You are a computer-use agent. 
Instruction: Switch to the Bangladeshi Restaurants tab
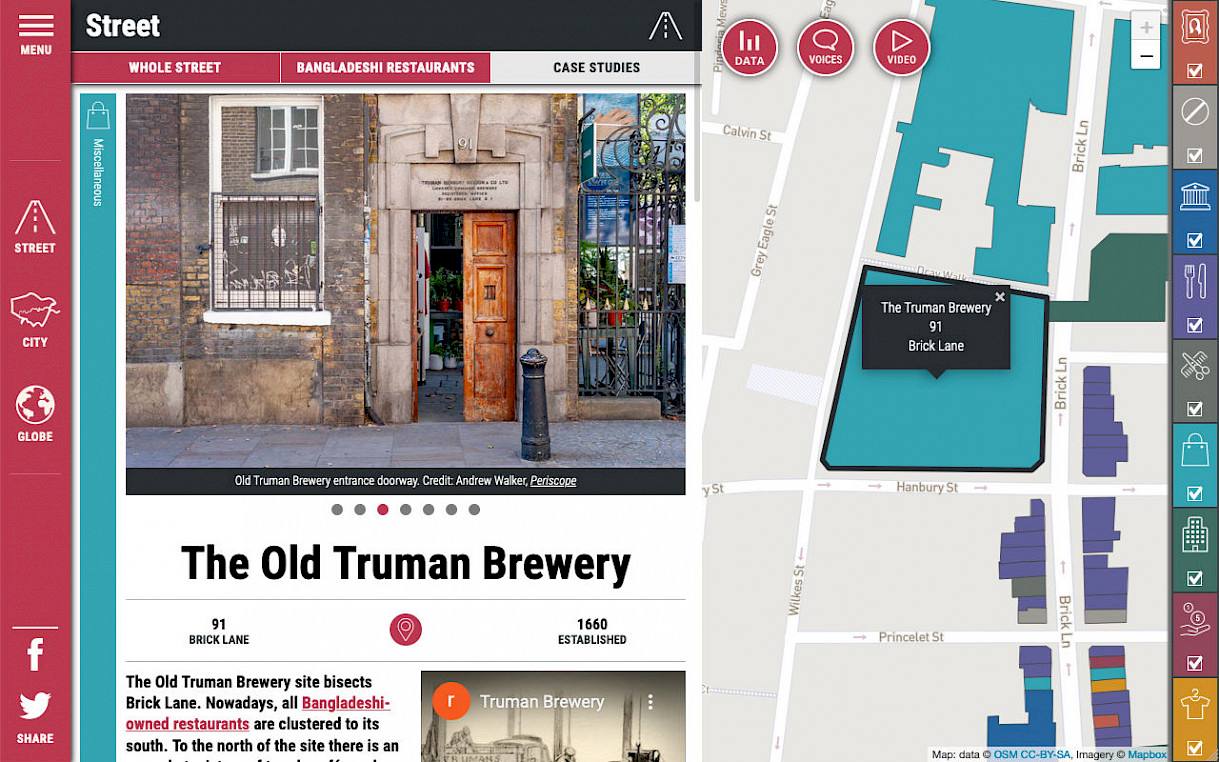pyautogui.click(x=385, y=68)
